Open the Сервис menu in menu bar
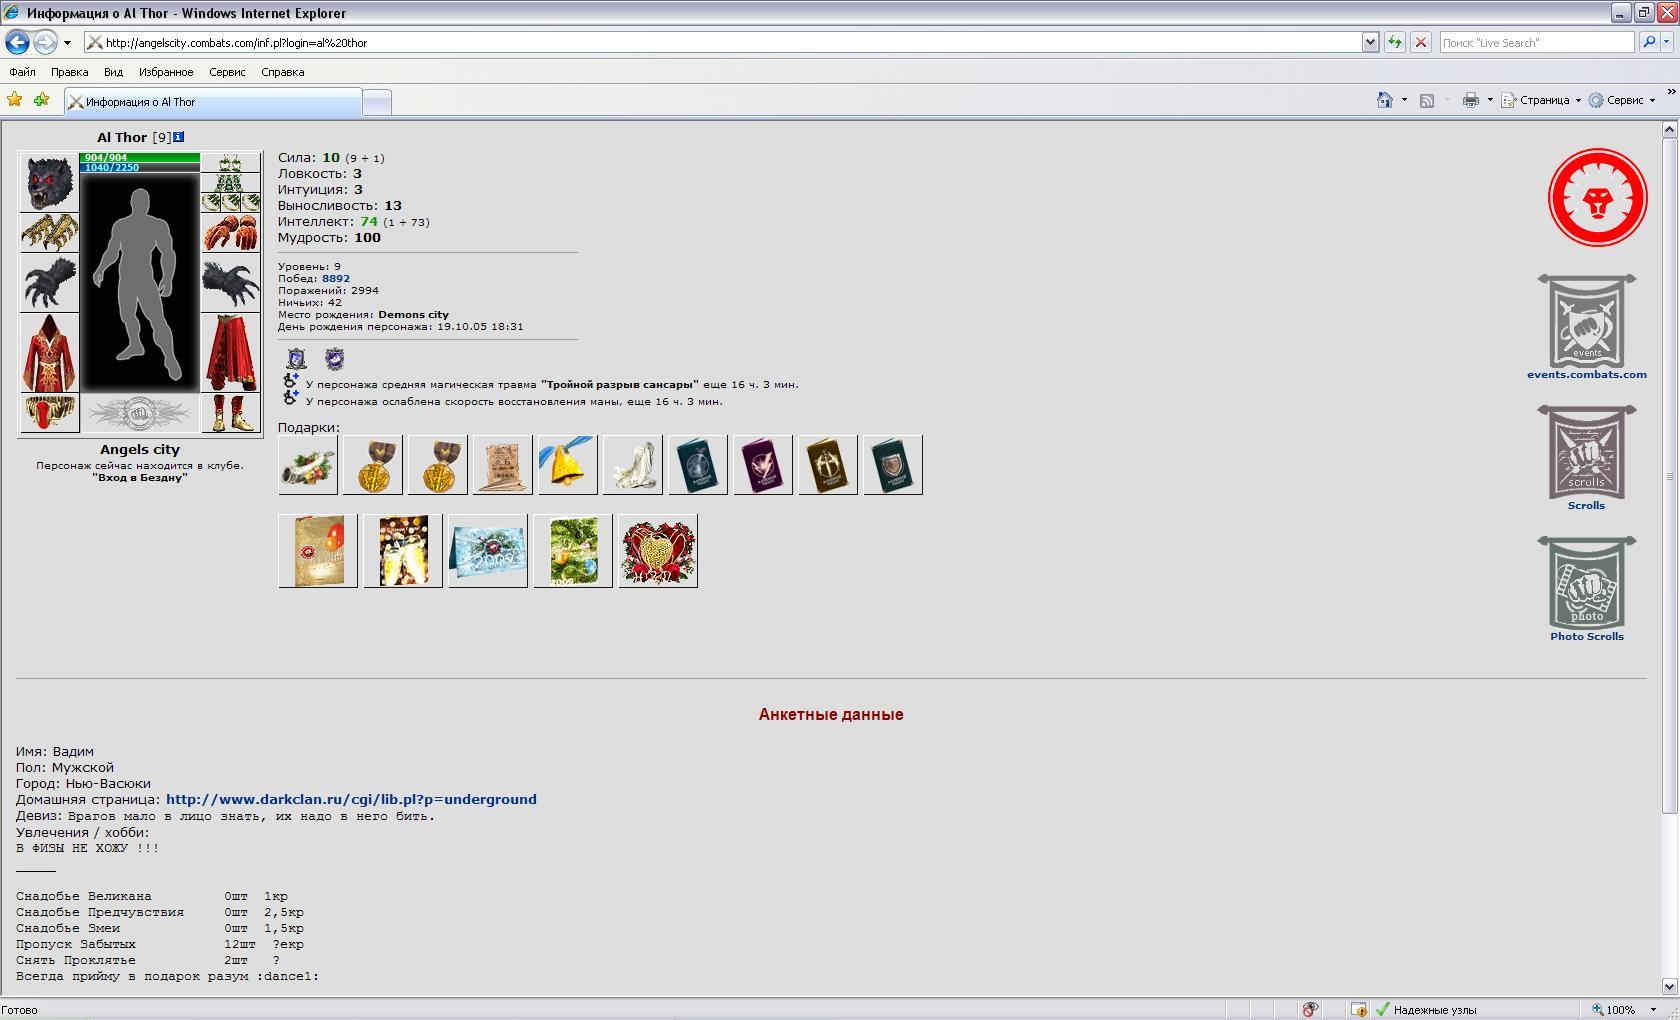Screen dimensions: 1680x1020 (x=227, y=72)
